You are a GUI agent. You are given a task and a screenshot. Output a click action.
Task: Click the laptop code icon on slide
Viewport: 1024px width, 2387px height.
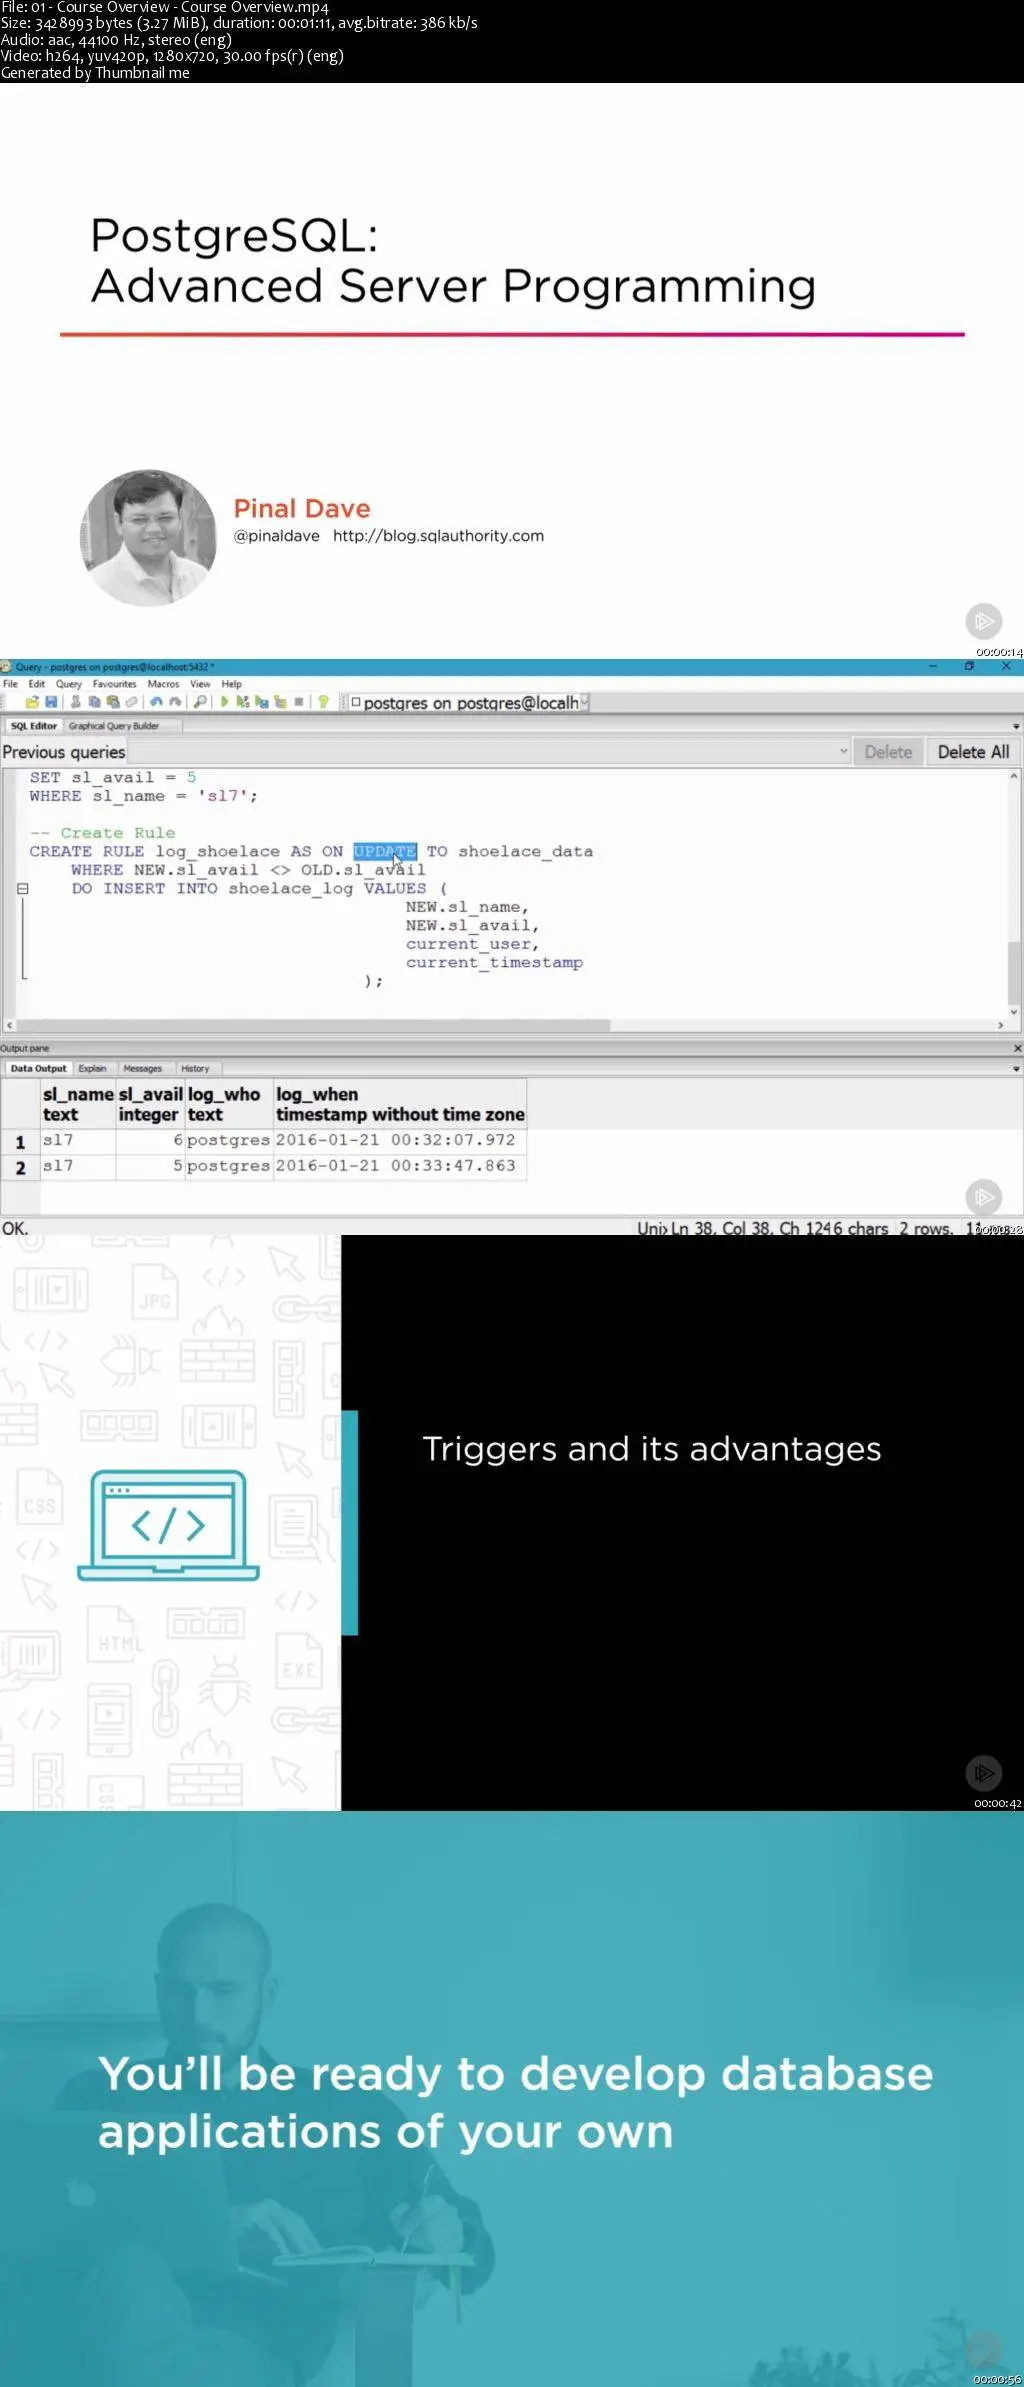coord(168,1525)
